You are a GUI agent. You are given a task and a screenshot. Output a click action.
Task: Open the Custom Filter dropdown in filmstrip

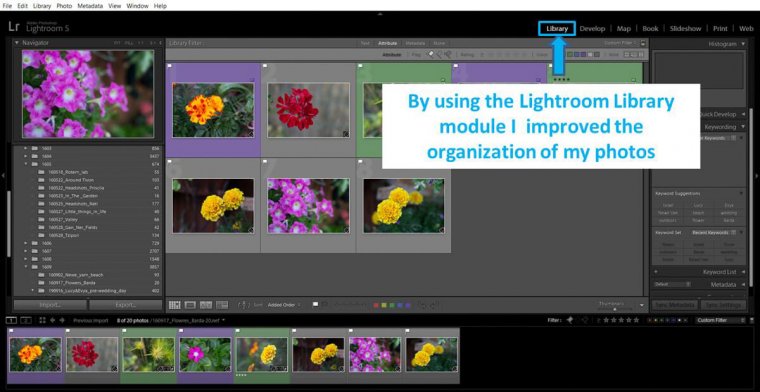coord(720,320)
